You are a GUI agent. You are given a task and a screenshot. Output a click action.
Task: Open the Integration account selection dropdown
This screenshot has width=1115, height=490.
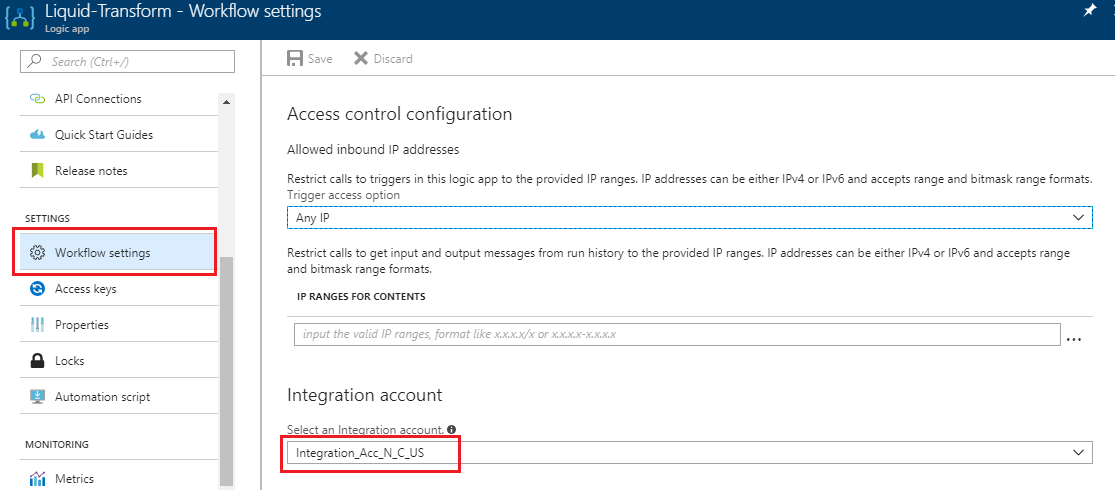point(689,452)
